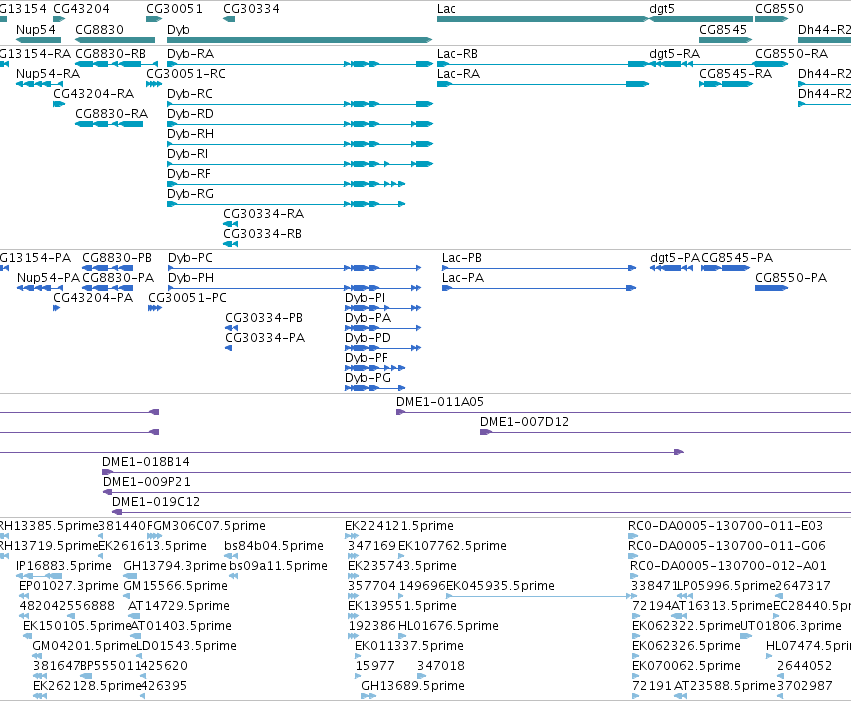Select protein Dyb-PA
This screenshot has height=701, width=851.
click(368, 318)
